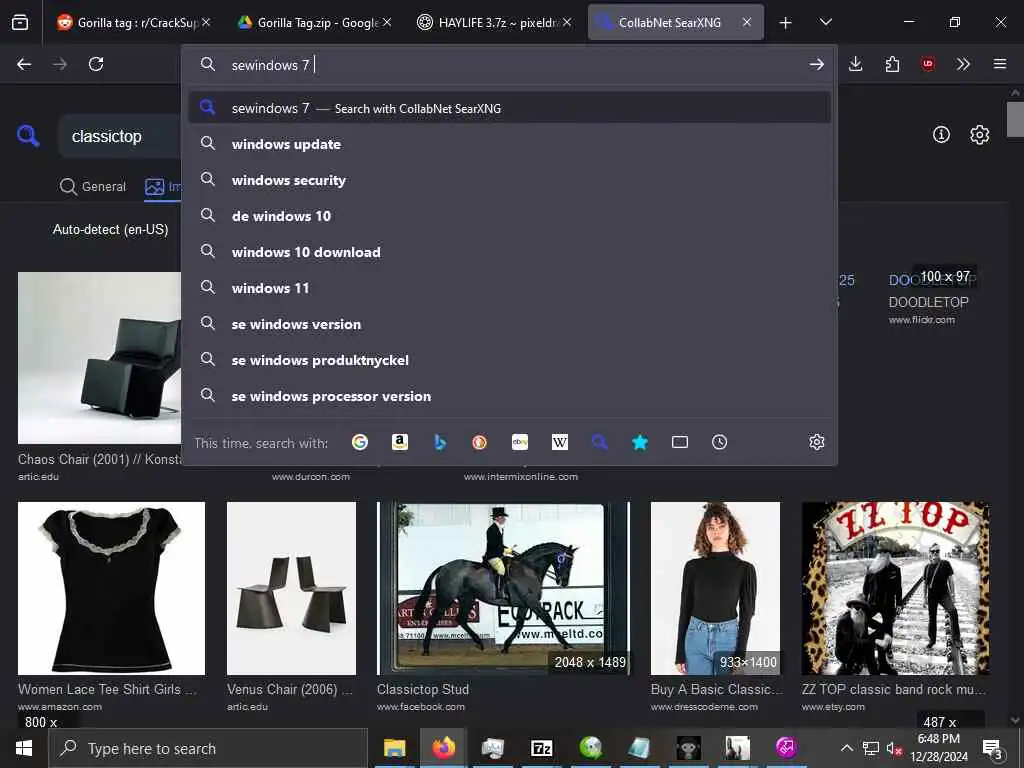Open ZZ TOP classic band image
This screenshot has width=1024, height=768.
coord(895,588)
